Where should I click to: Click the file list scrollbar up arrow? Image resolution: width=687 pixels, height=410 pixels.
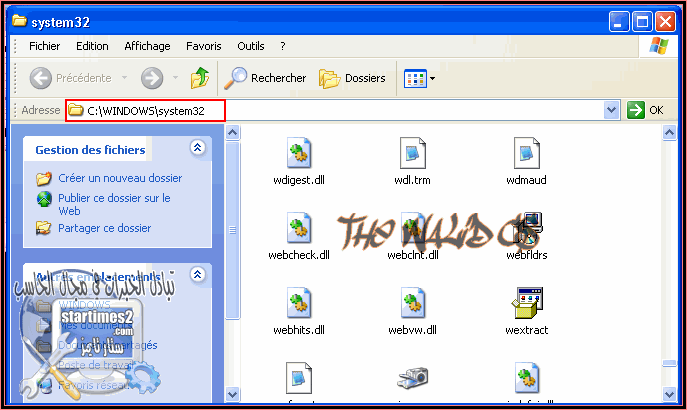(669, 132)
